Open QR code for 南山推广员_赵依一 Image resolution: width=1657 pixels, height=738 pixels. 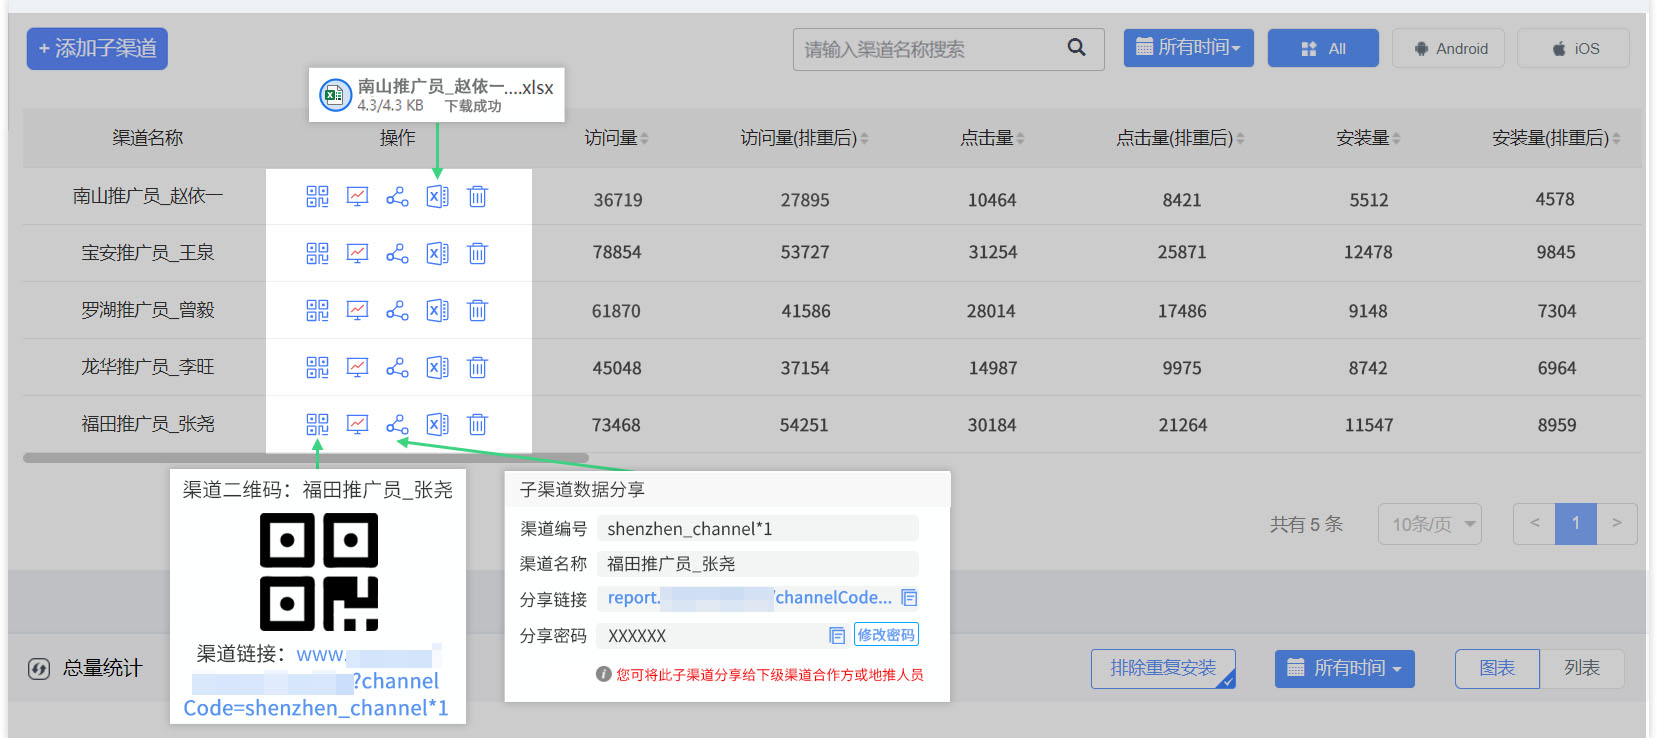(x=317, y=197)
